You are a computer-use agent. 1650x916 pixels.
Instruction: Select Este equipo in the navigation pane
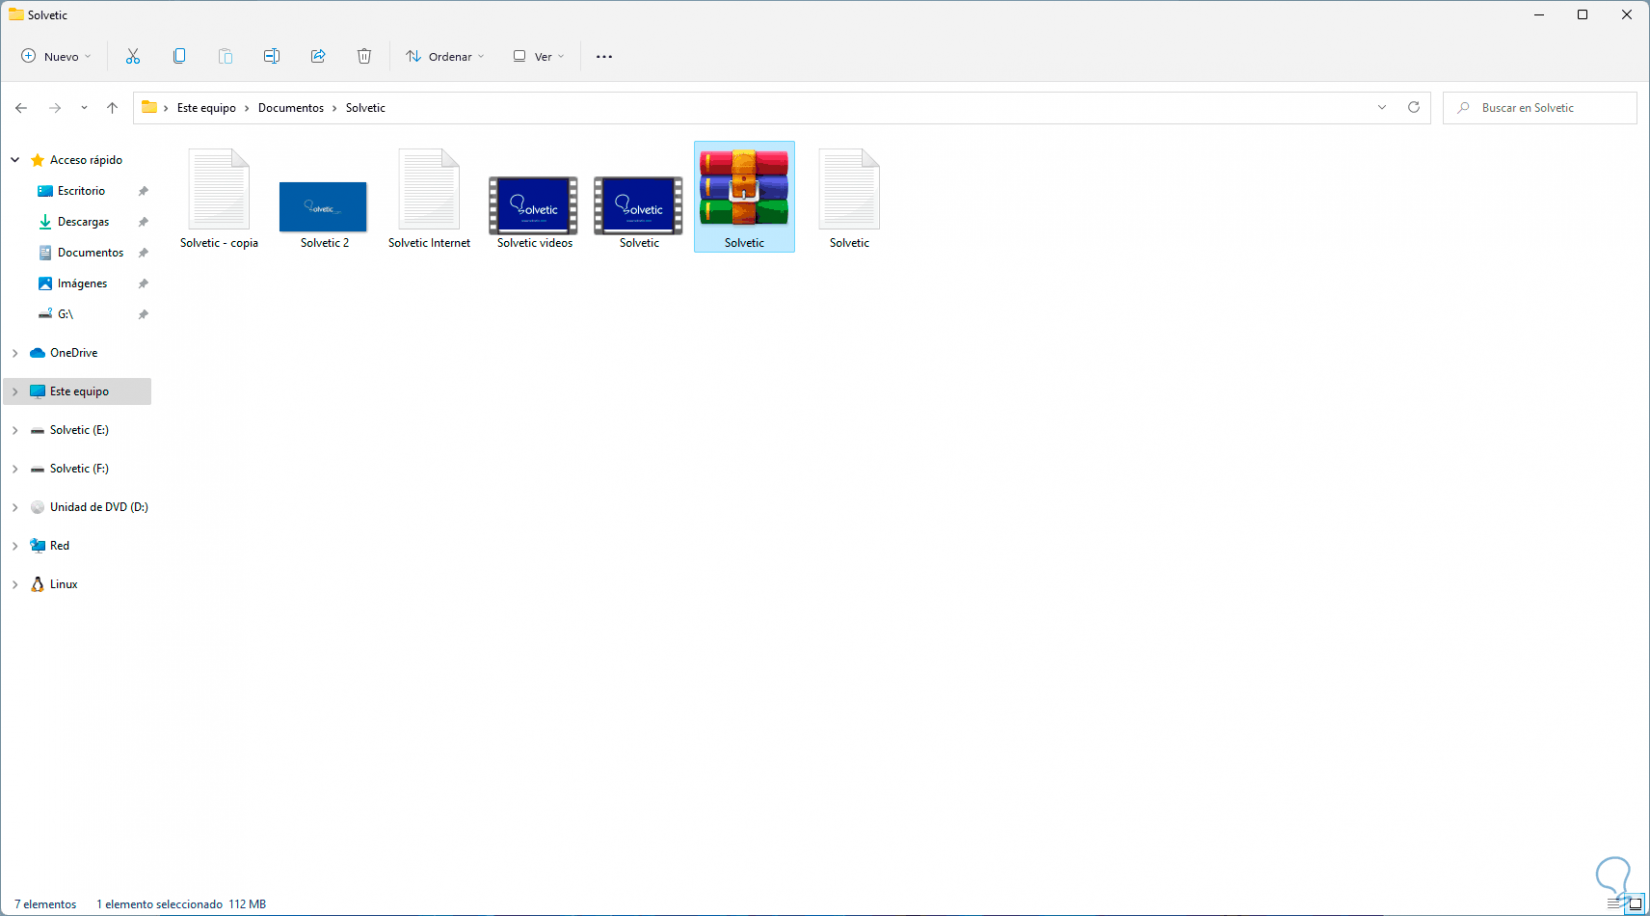click(x=79, y=392)
